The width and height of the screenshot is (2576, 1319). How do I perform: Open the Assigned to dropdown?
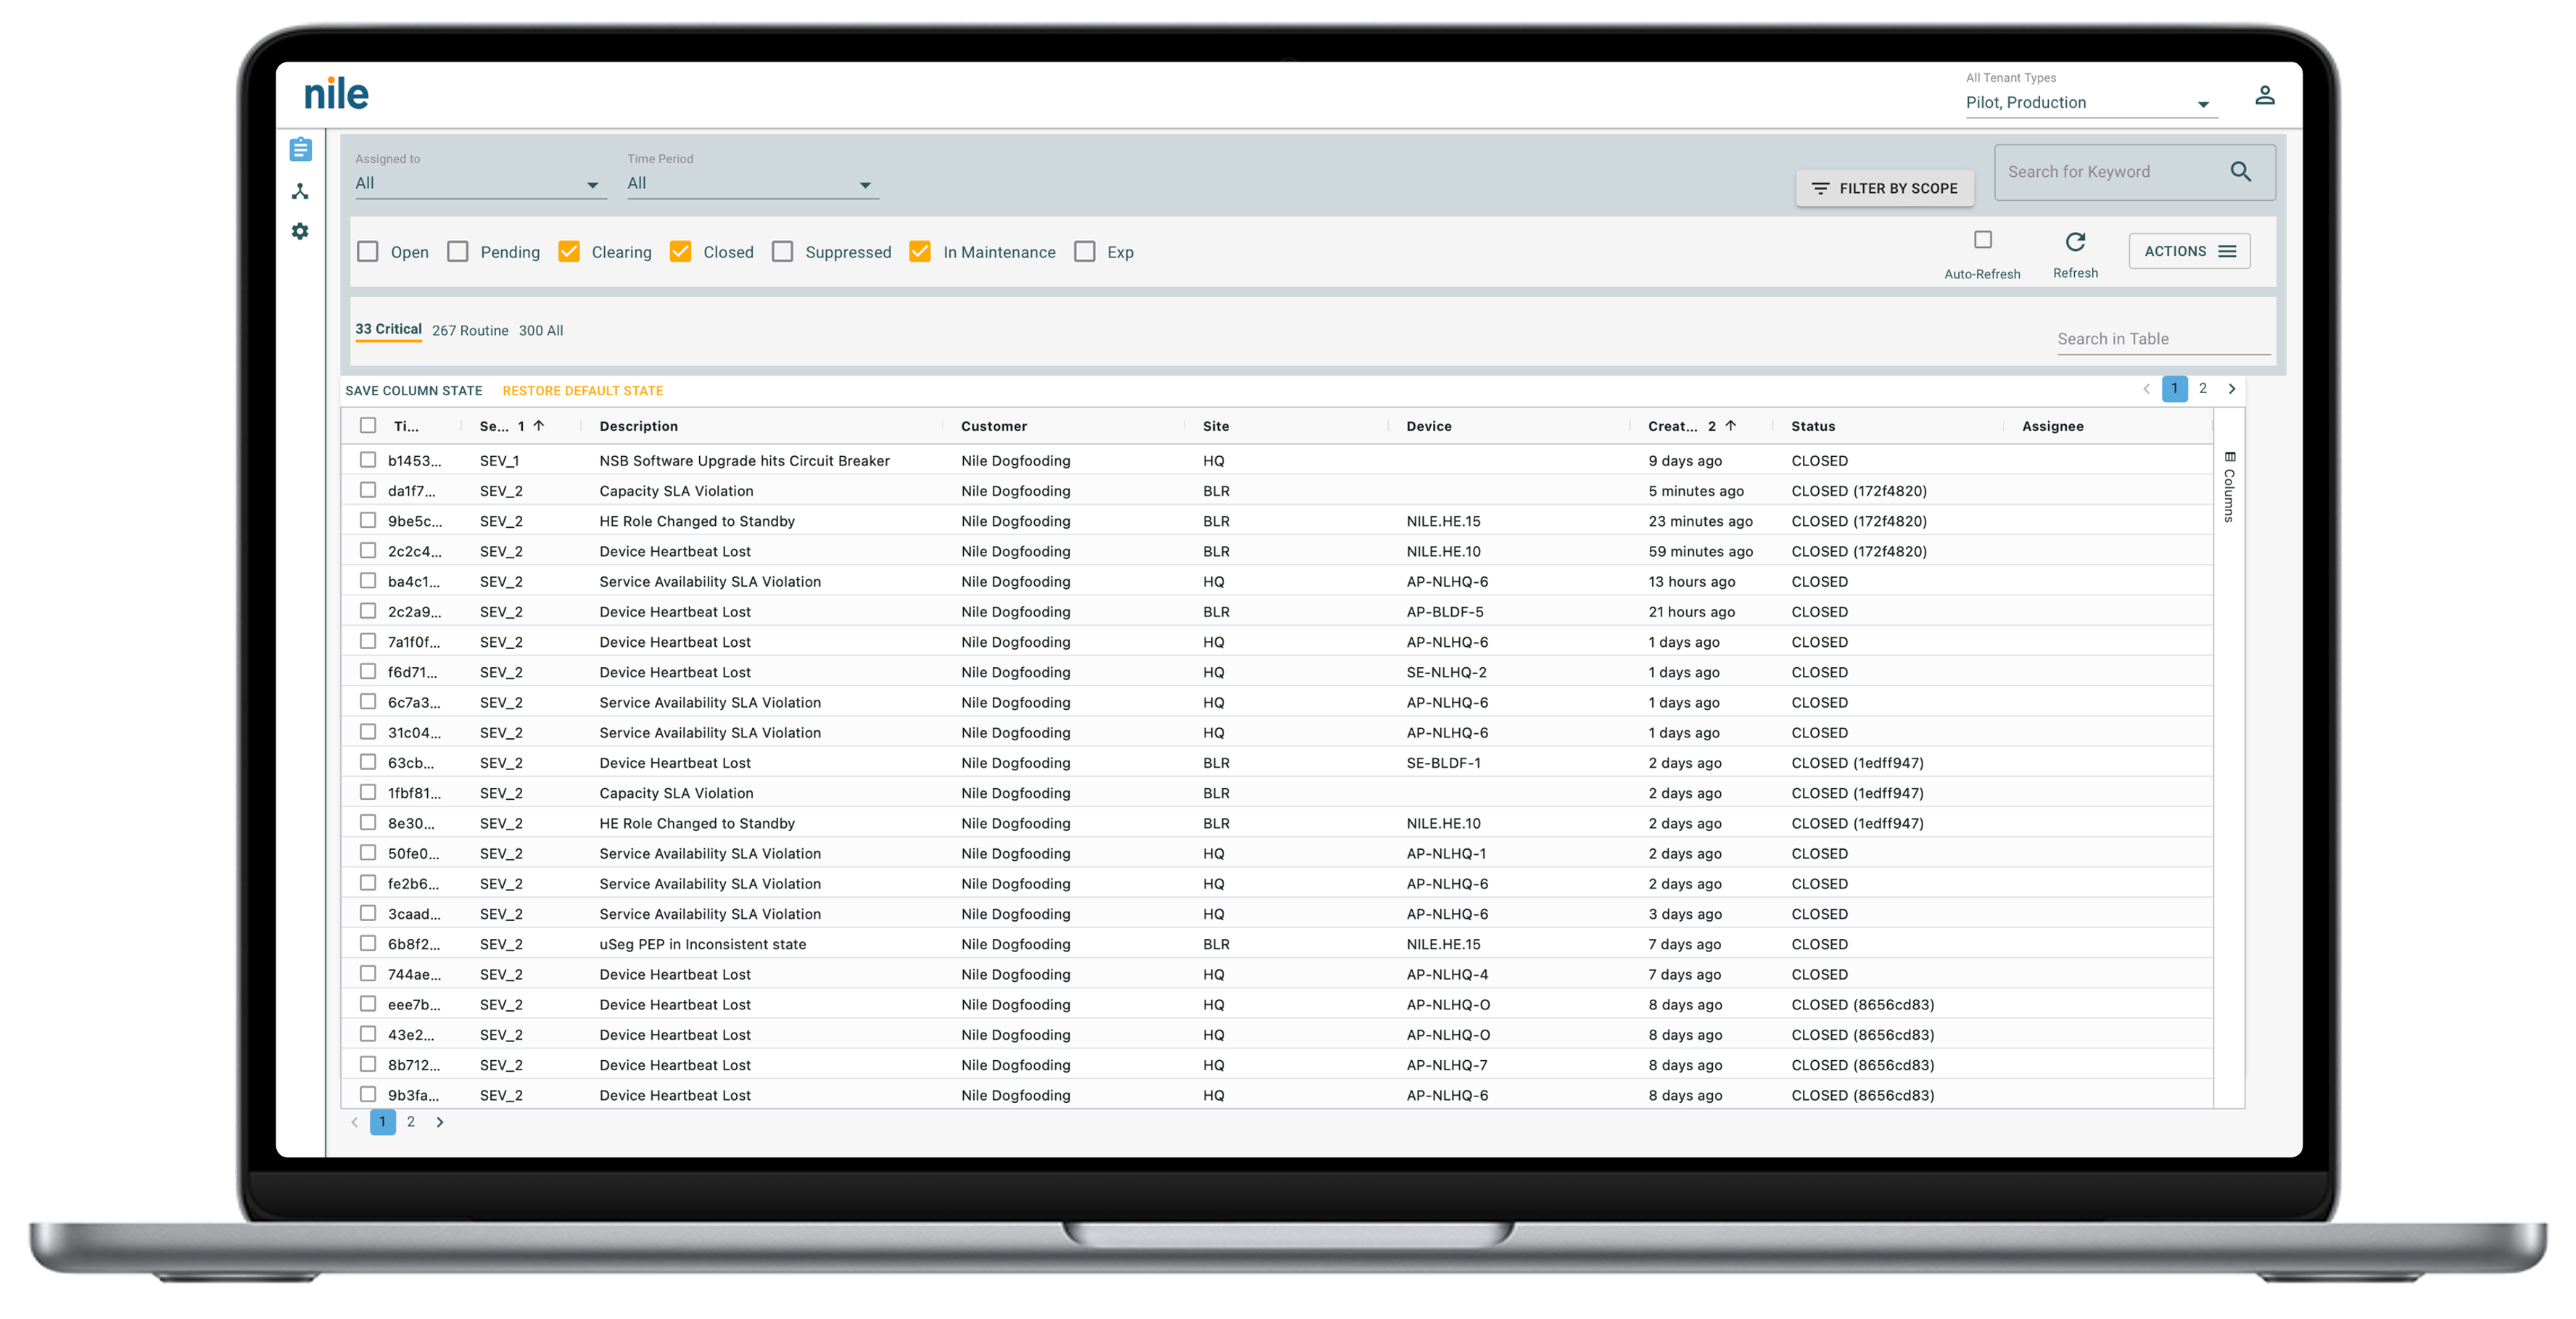tap(481, 184)
